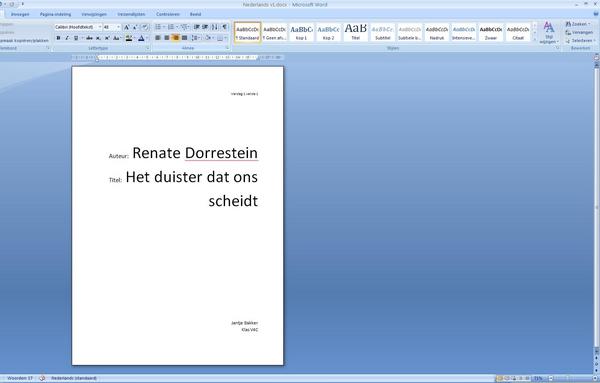Switch to Verzendlijsten tab
This screenshot has width=600, height=383.
pyautogui.click(x=131, y=14)
